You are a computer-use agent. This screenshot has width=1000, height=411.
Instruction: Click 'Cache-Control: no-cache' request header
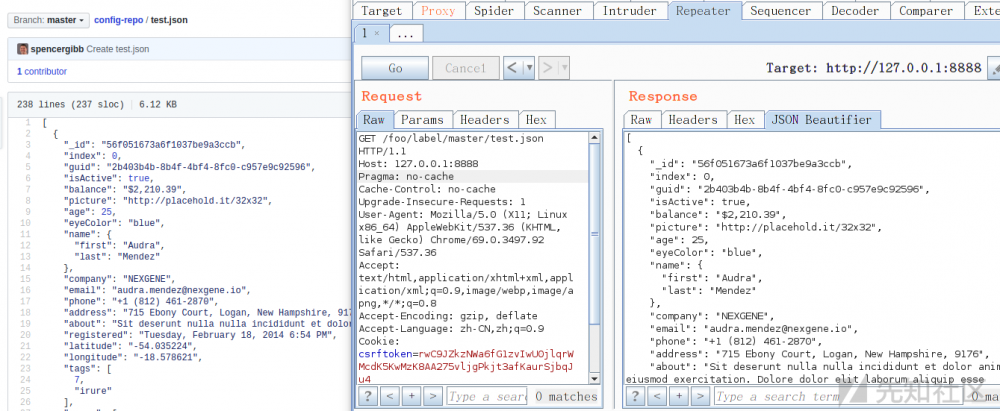point(427,189)
